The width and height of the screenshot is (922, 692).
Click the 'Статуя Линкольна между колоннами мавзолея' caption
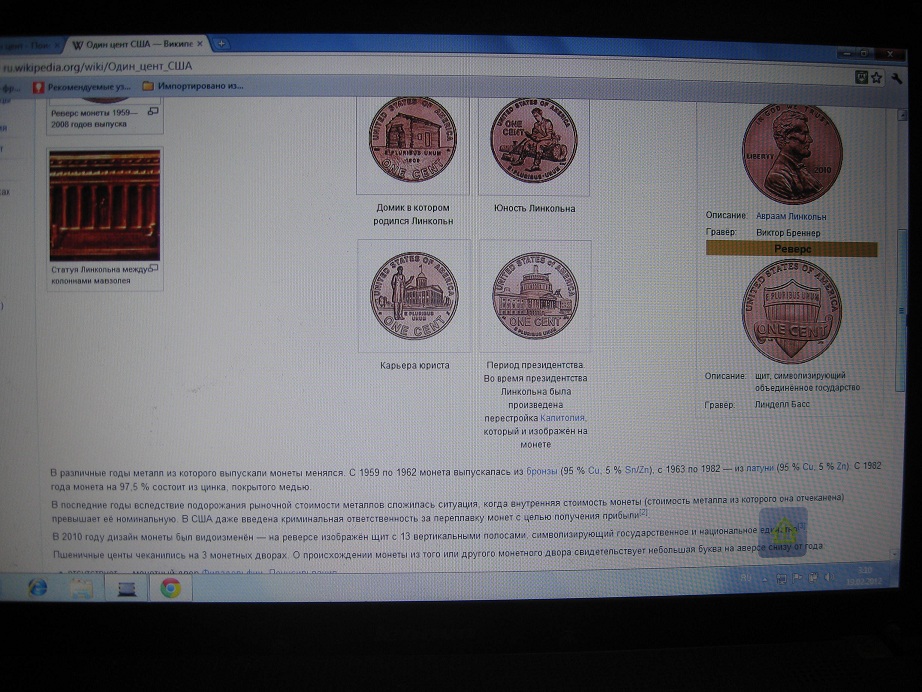100,275
